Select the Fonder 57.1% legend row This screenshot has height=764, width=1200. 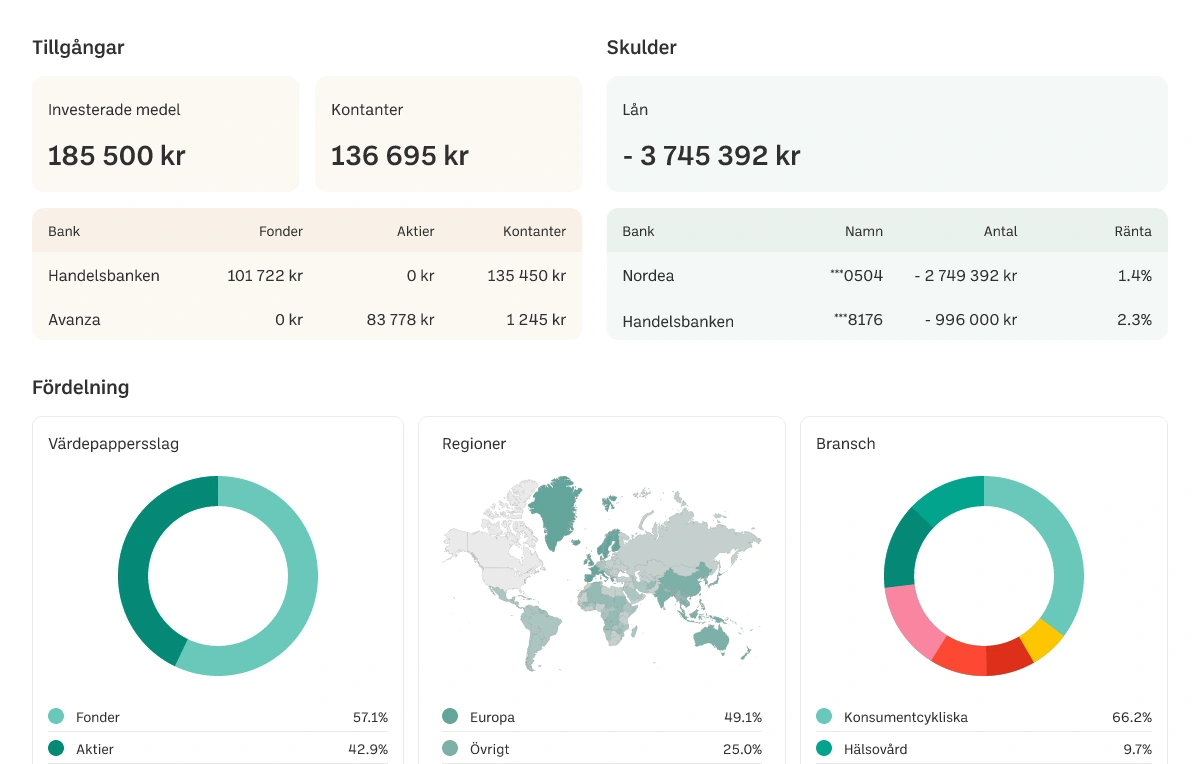[218, 717]
